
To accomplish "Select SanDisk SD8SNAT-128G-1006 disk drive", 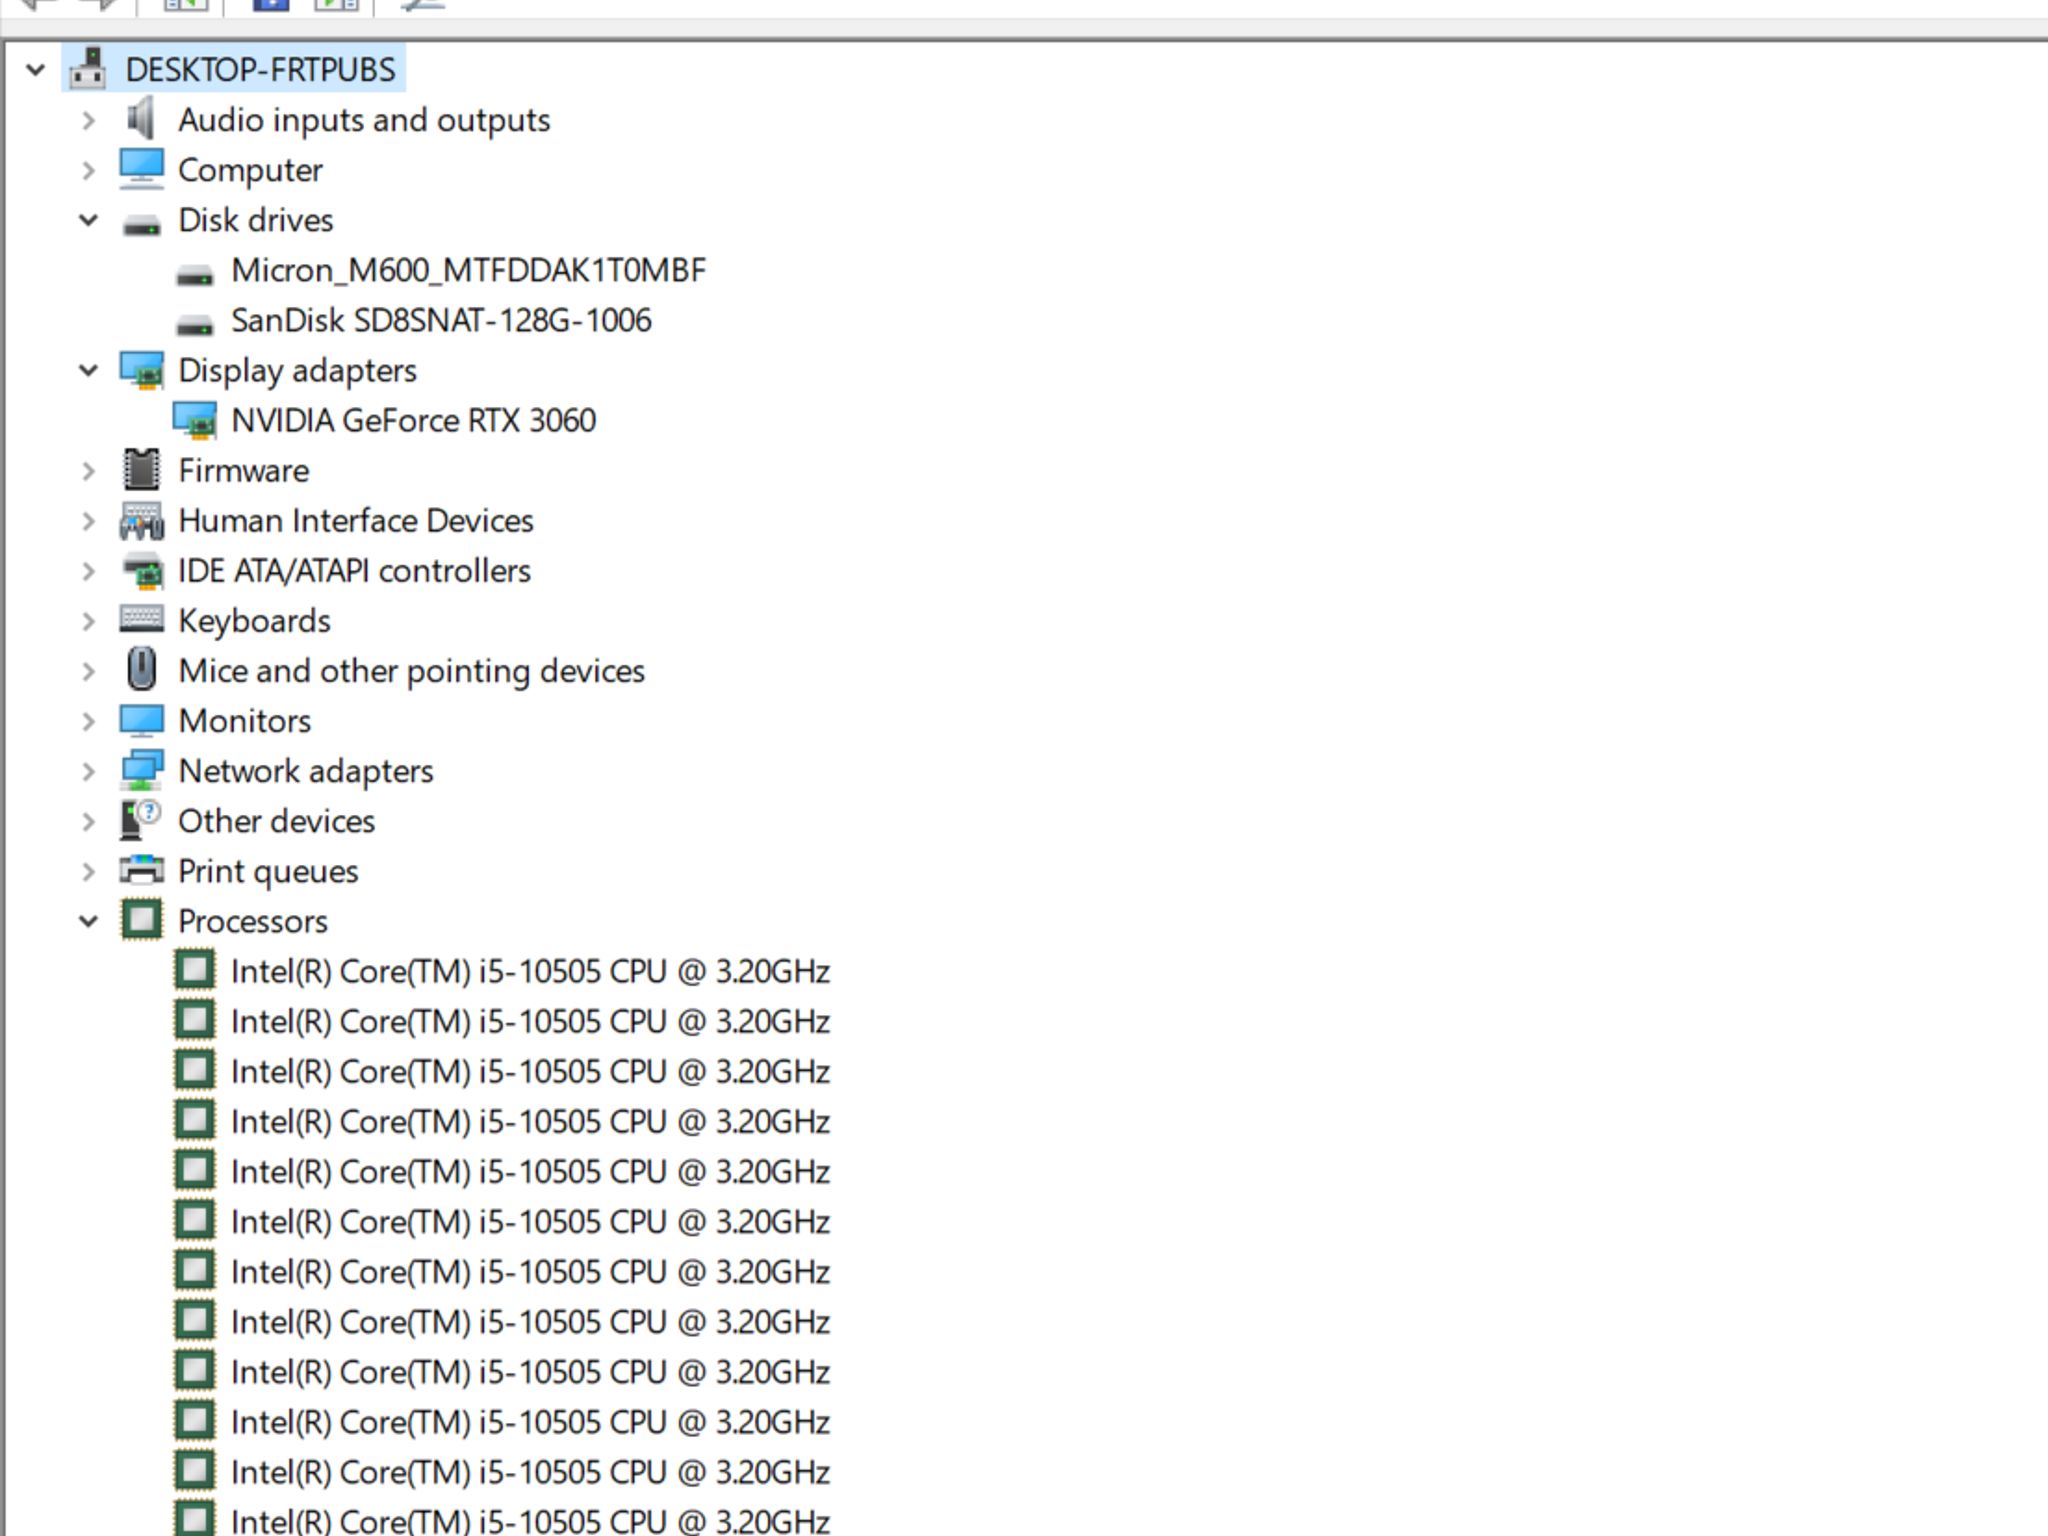I will 441,320.
